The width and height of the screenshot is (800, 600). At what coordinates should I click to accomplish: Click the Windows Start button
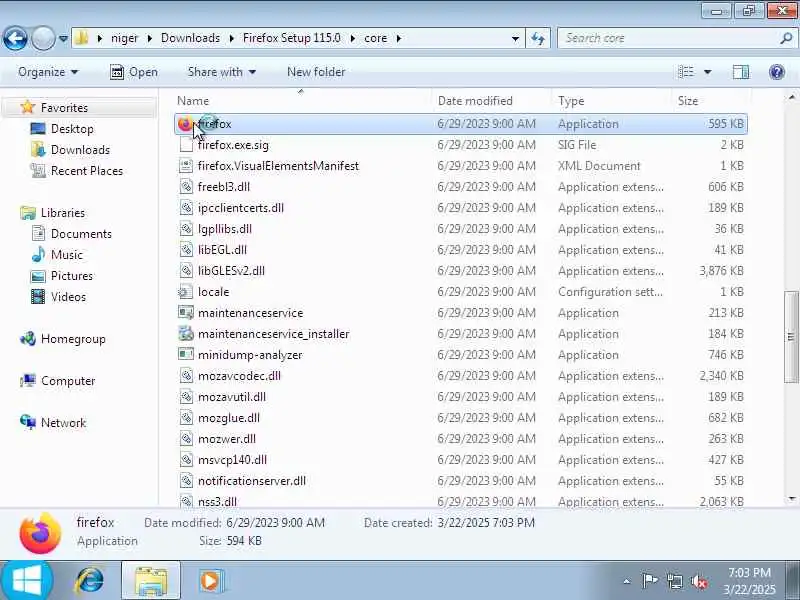tap(27, 581)
